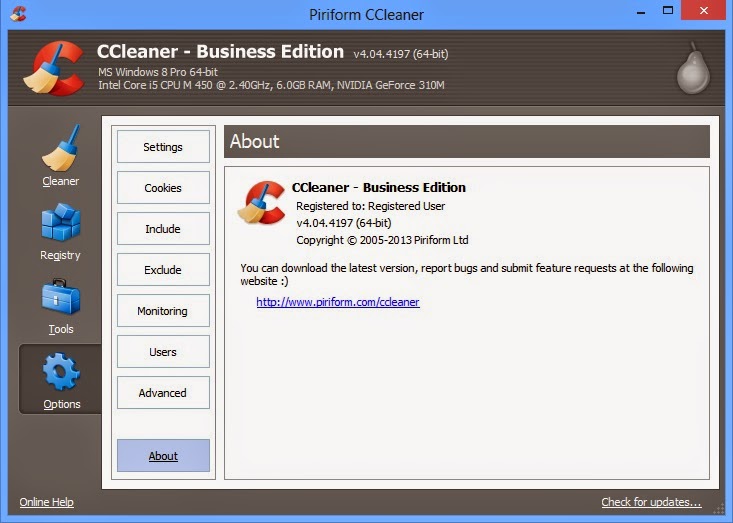Open the Registry cubes icon

pyautogui.click(x=61, y=222)
